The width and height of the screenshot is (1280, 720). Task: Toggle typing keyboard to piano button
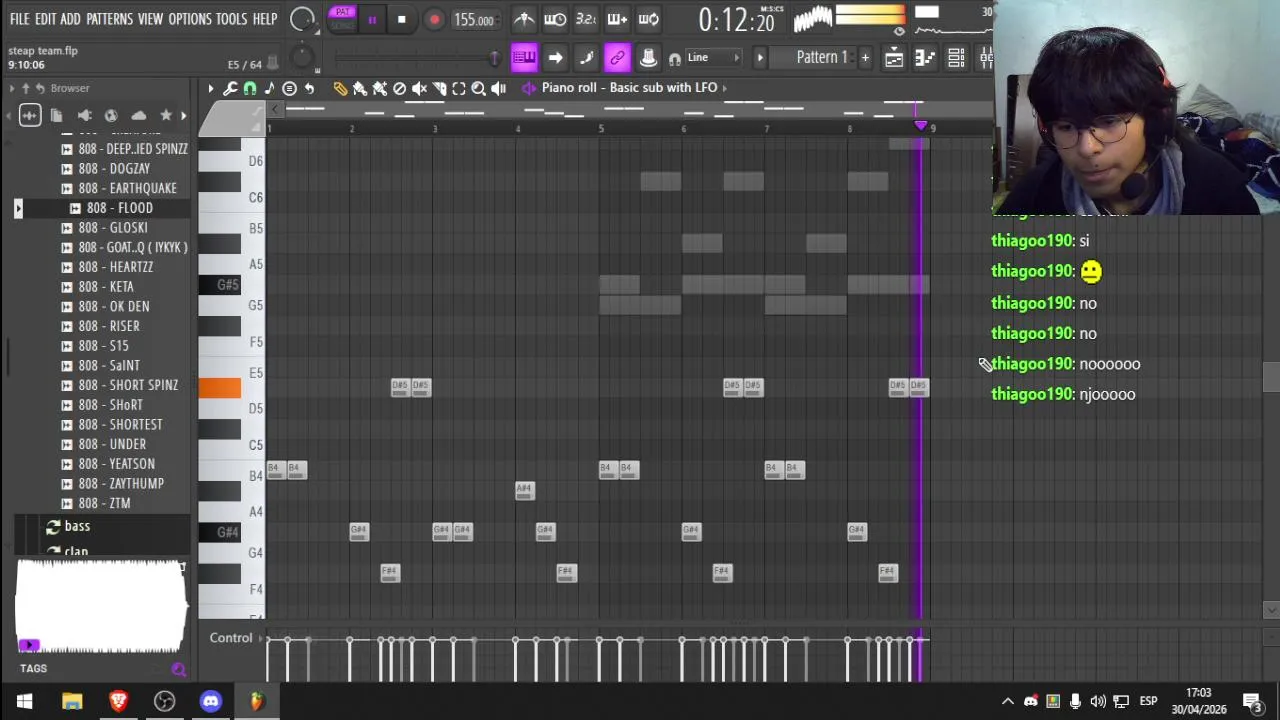click(x=524, y=58)
